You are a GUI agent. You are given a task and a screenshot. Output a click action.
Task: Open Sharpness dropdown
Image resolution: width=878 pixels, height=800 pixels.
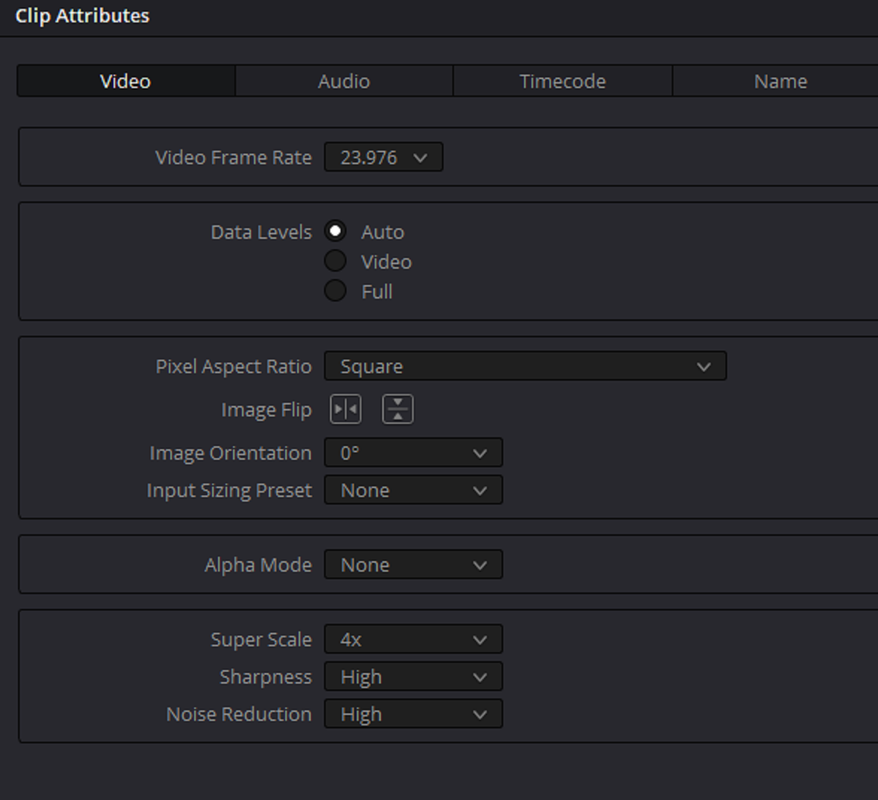coord(413,677)
